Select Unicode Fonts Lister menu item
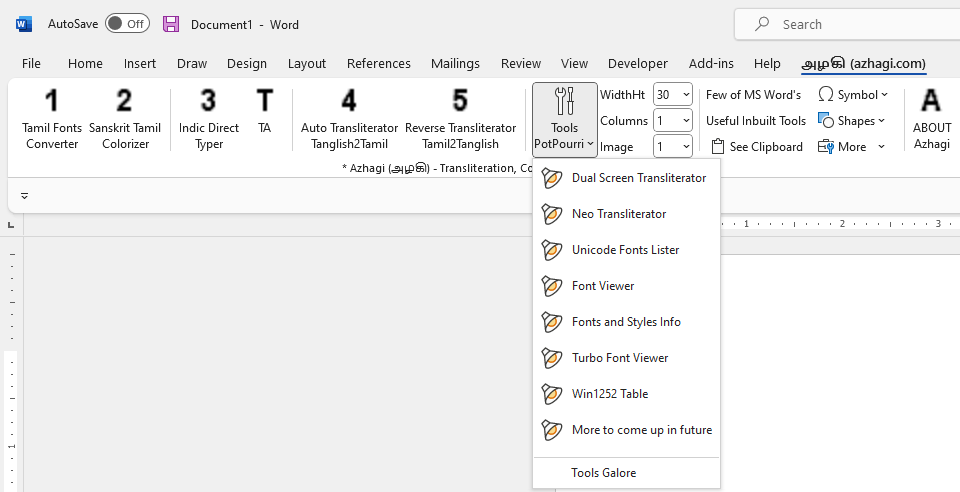The width and height of the screenshot is (960, 492). pyautogui.click(x=626, y=250)
